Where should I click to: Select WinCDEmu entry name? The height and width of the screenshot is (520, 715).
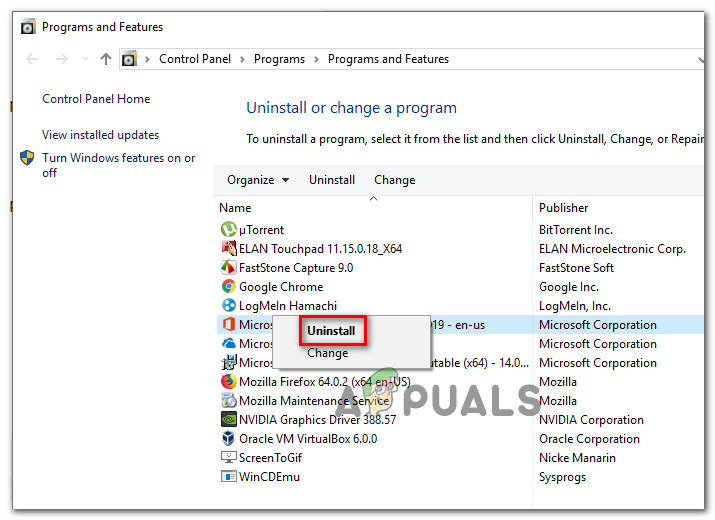[x=269, y=476]
